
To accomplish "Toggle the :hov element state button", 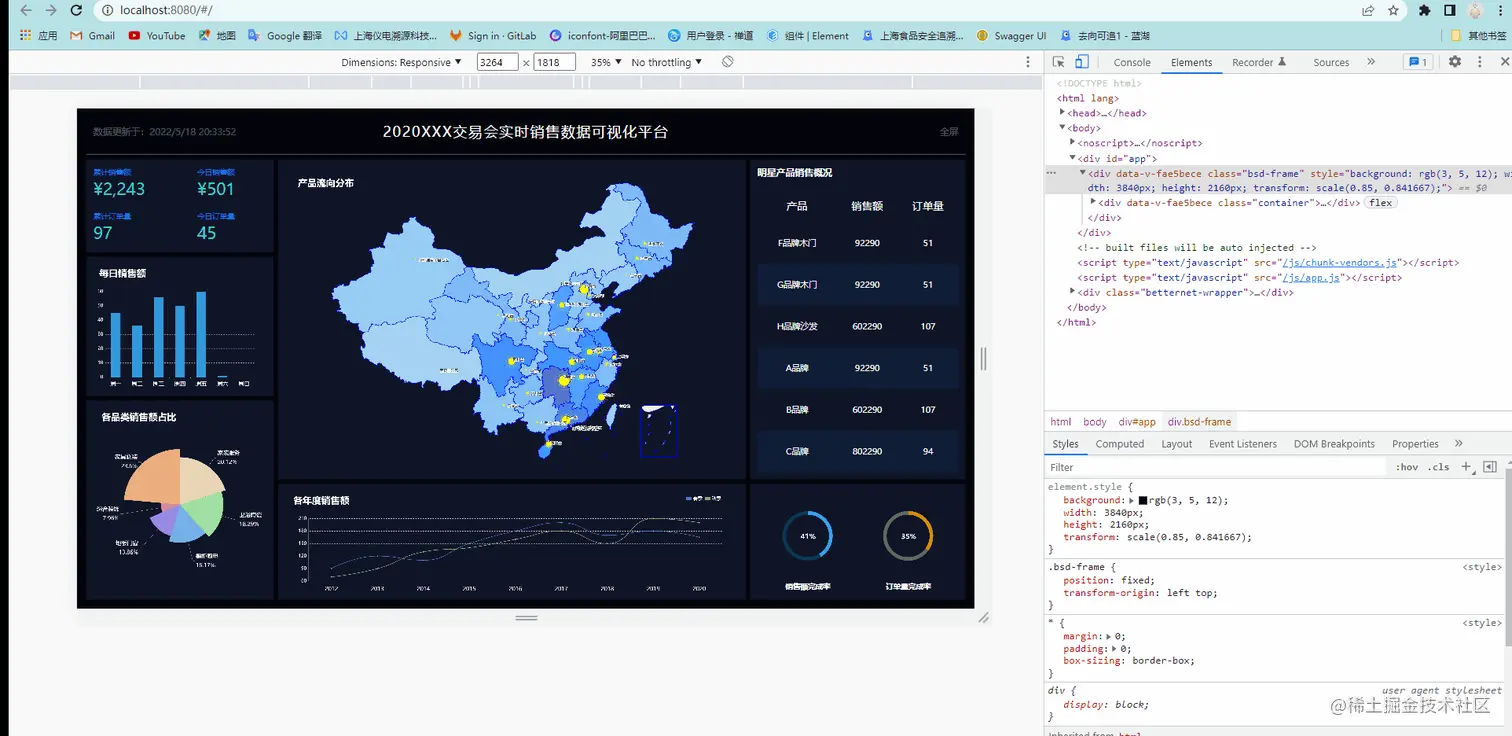I will coord(1406,467).
